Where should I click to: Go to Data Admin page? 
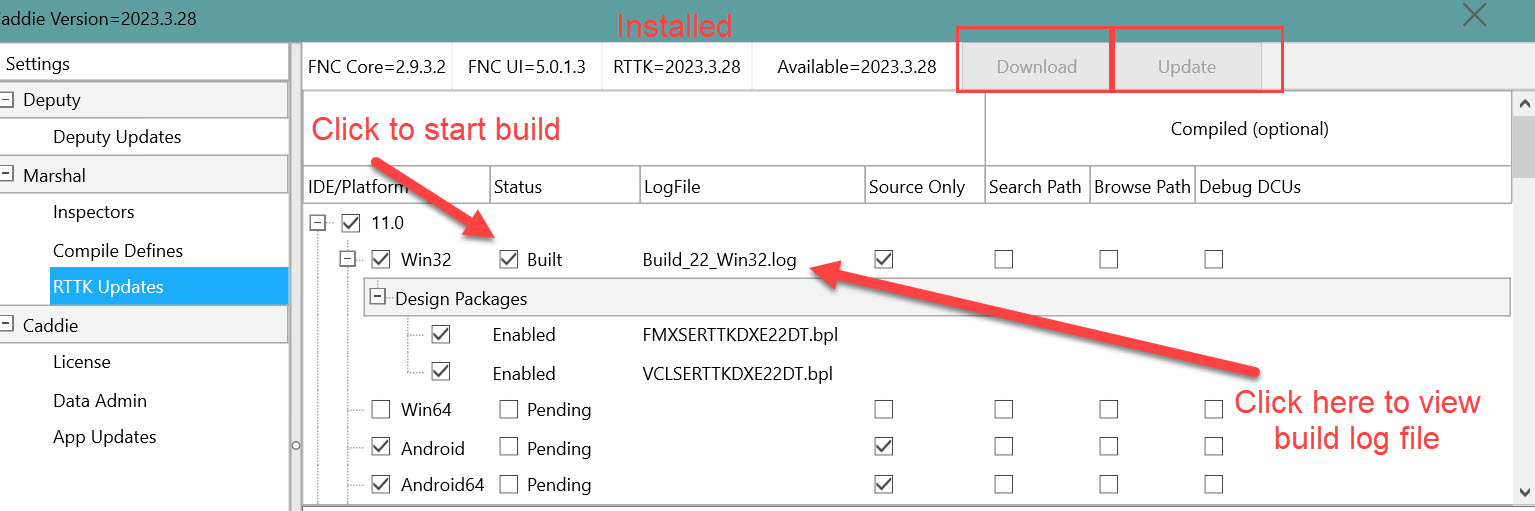point(99,400)
